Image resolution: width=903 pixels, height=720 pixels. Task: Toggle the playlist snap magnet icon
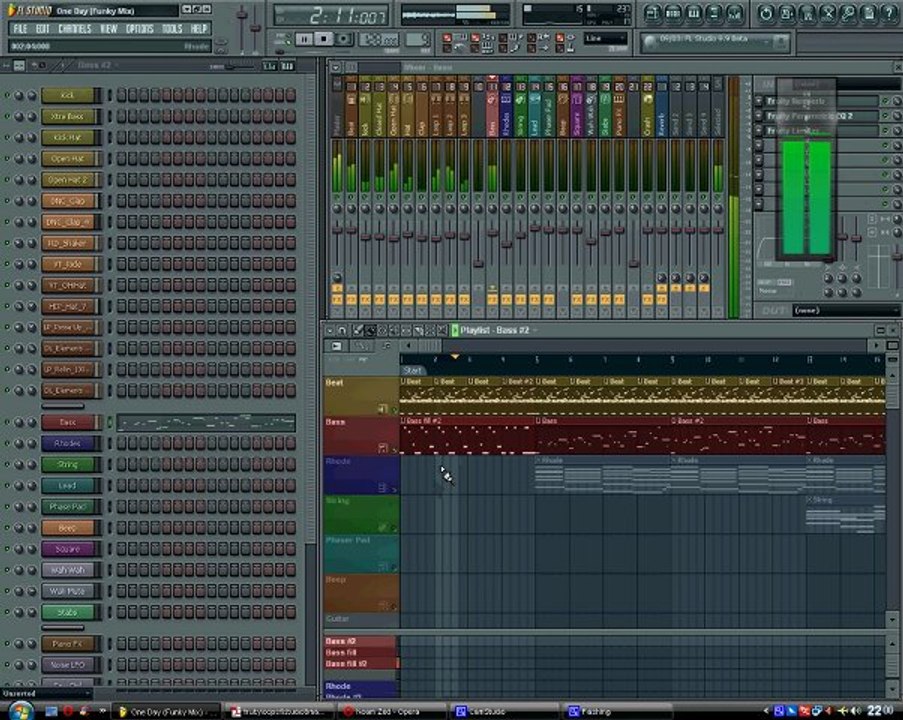342,331
